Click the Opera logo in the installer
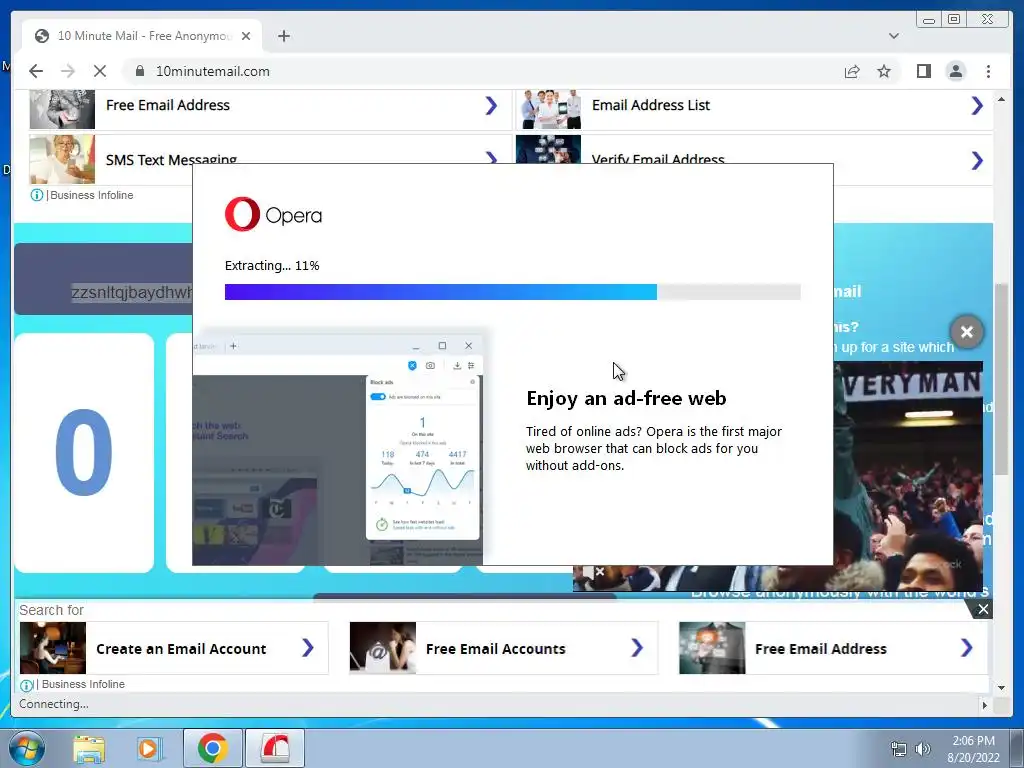 [x=273, y=214]
